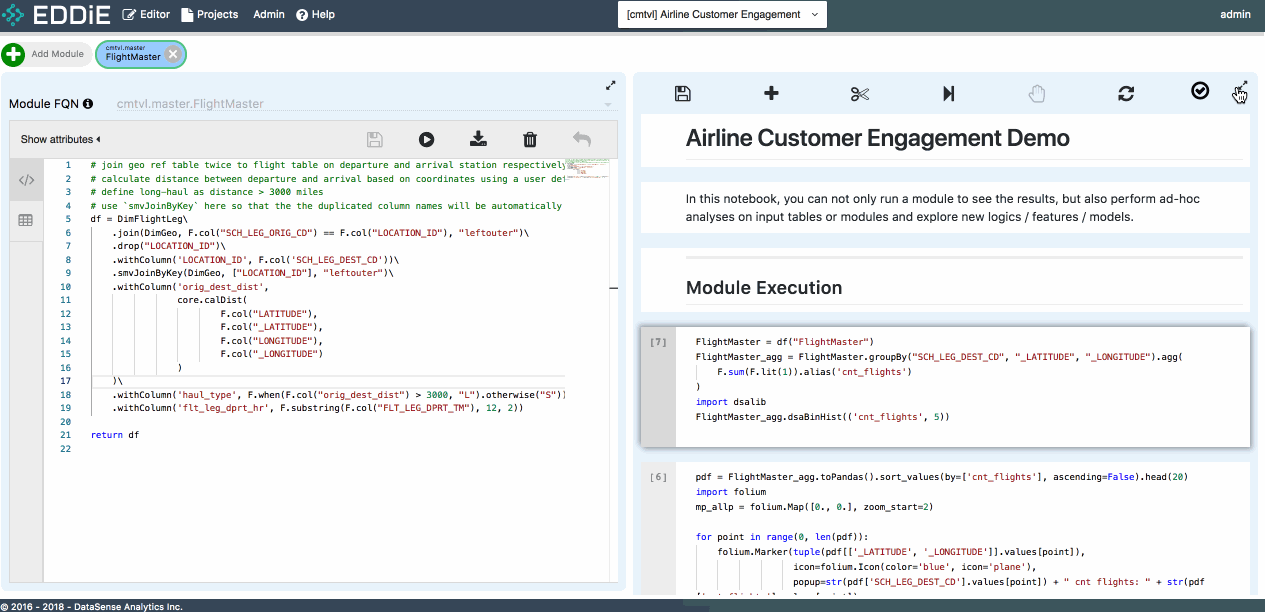Expand the code editor panel to fullscreen
The height and width of the screenshot is (612, 1265).
click(x=611, y=86)
